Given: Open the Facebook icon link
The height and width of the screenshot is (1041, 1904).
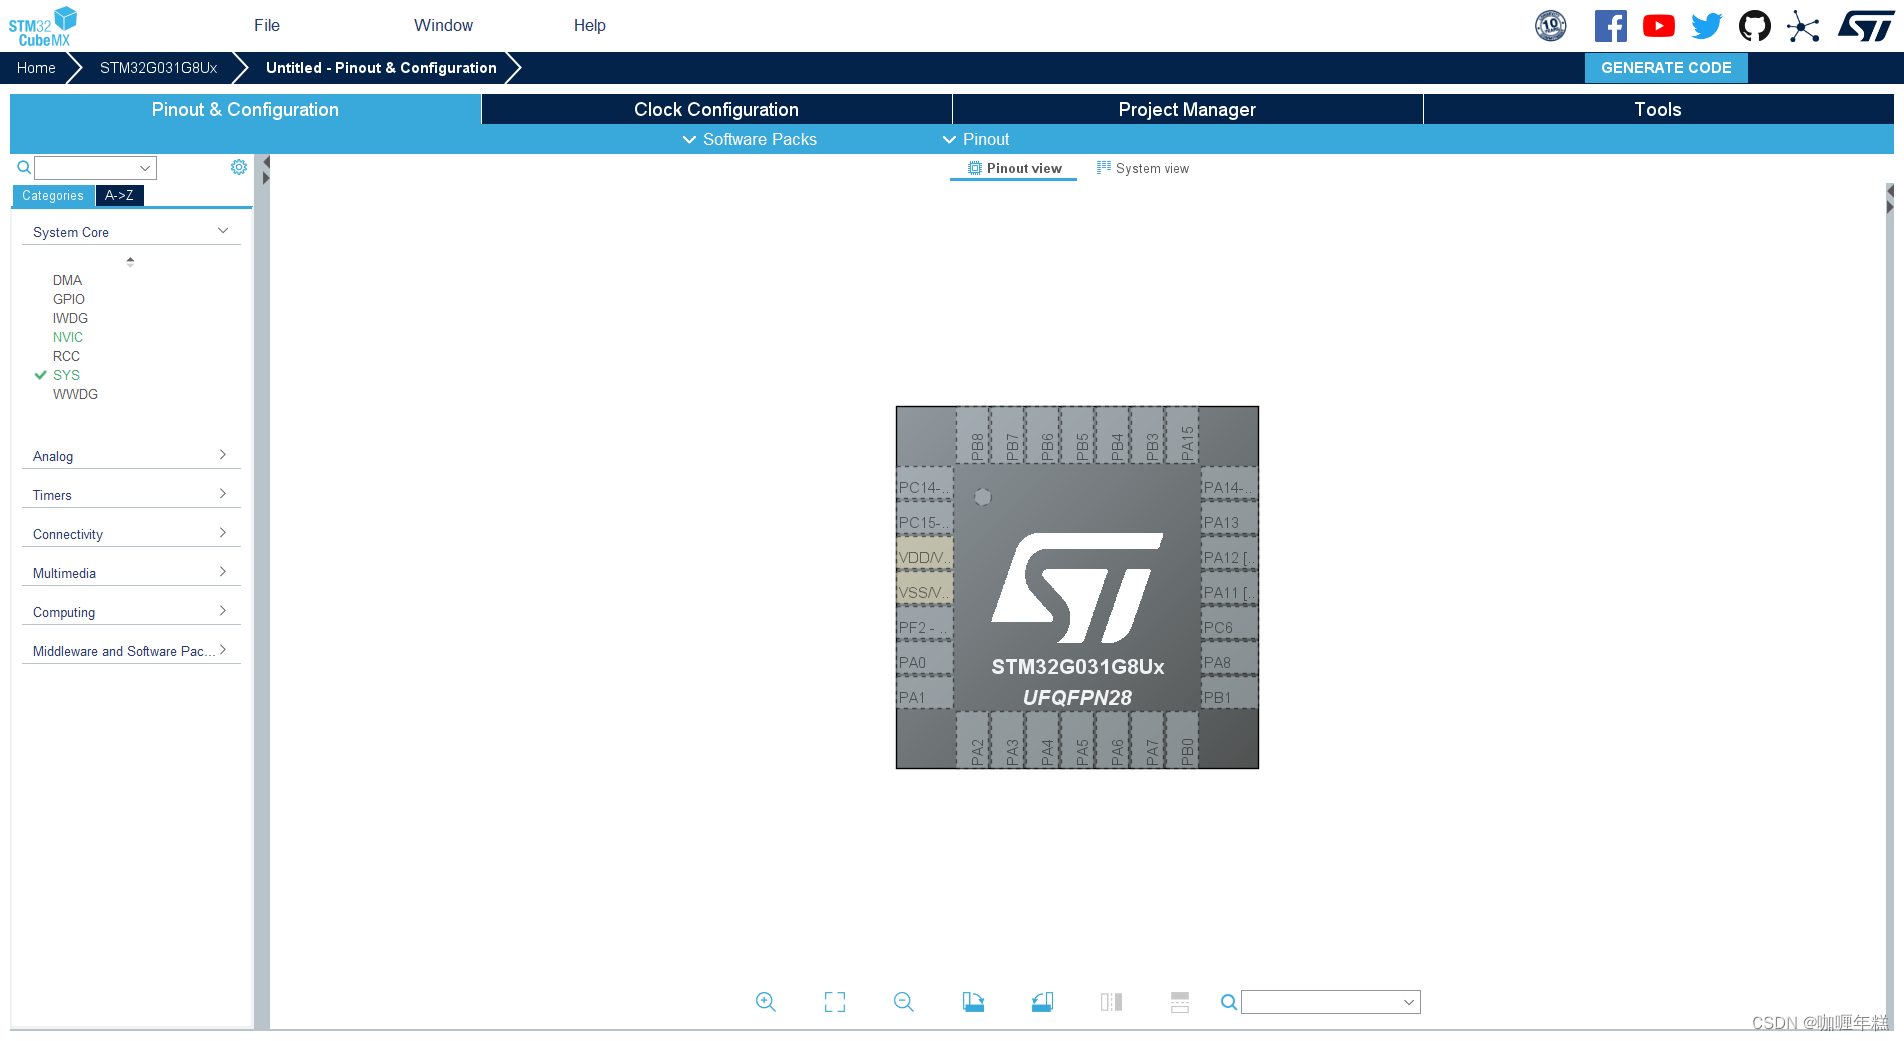Looking at the screenshot, I should [x=1610, y=26].
